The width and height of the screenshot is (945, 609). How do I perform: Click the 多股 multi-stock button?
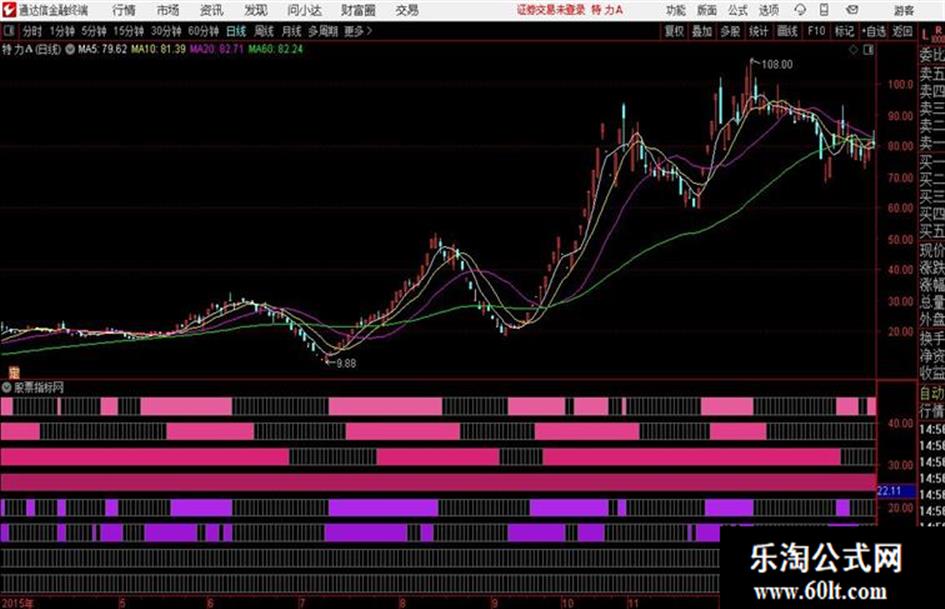tap(730, 31)
